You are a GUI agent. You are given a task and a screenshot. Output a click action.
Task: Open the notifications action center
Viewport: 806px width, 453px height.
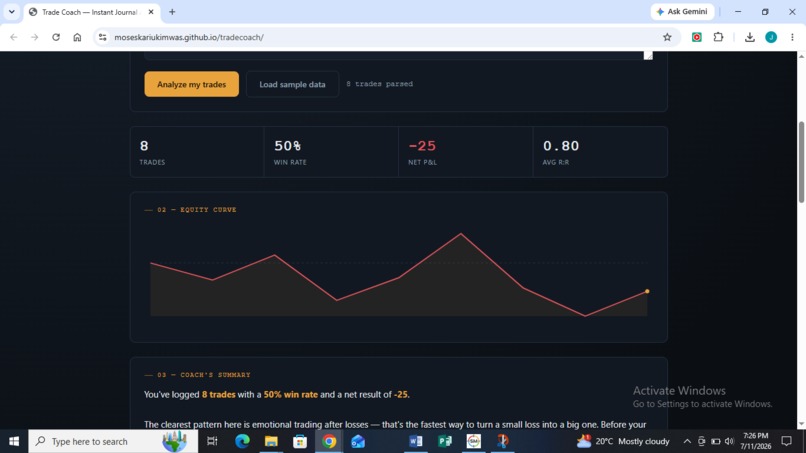(786, 441)
